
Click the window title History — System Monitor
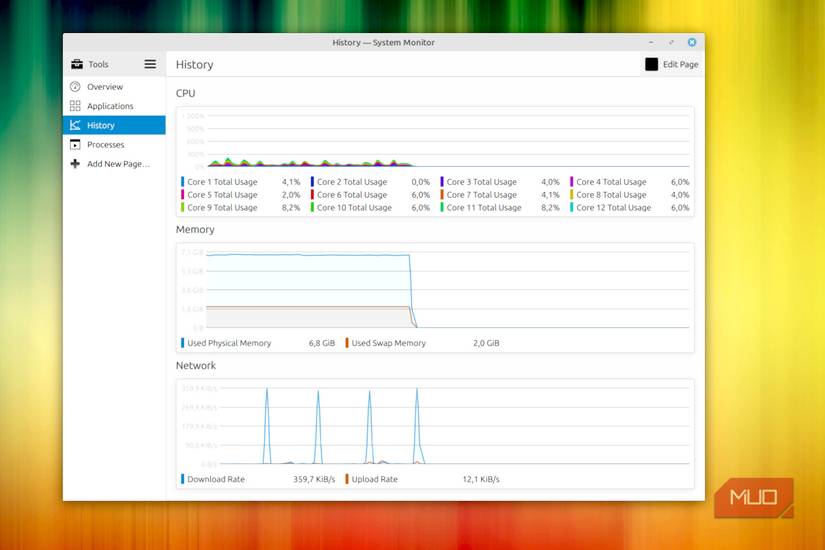[383, 42]
